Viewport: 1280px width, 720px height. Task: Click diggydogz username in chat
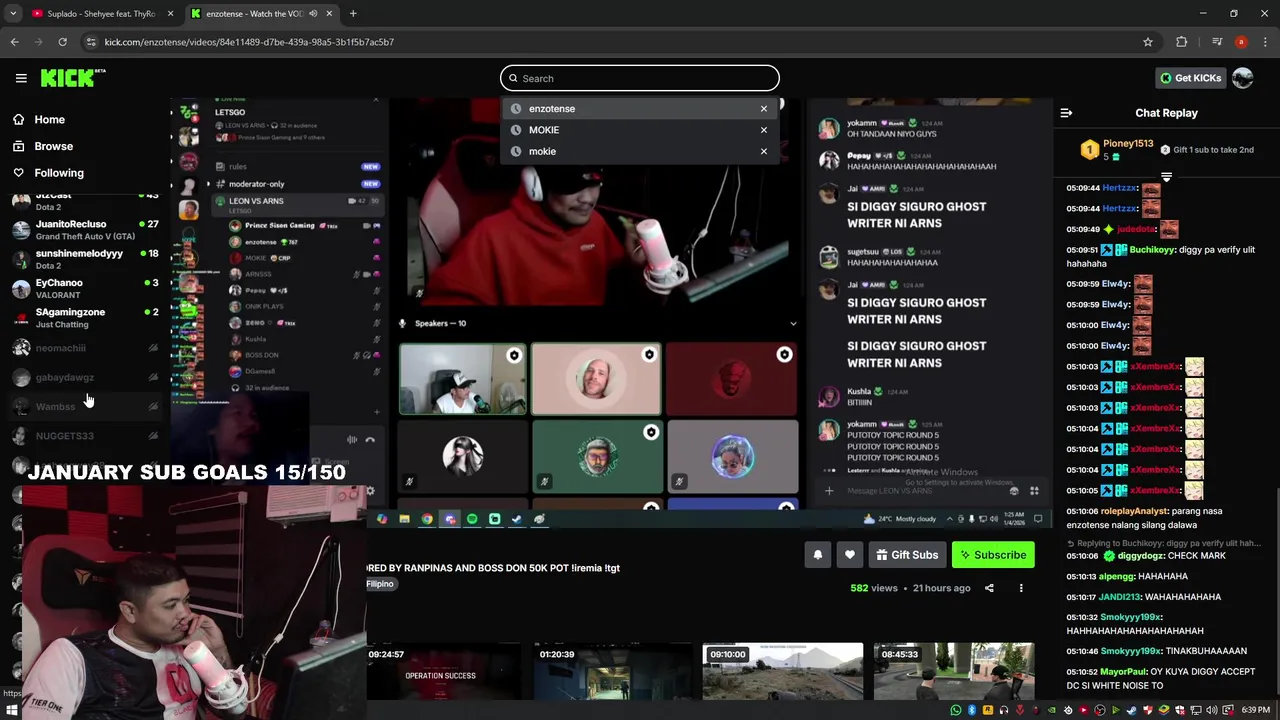click(x=1140, y=556)
